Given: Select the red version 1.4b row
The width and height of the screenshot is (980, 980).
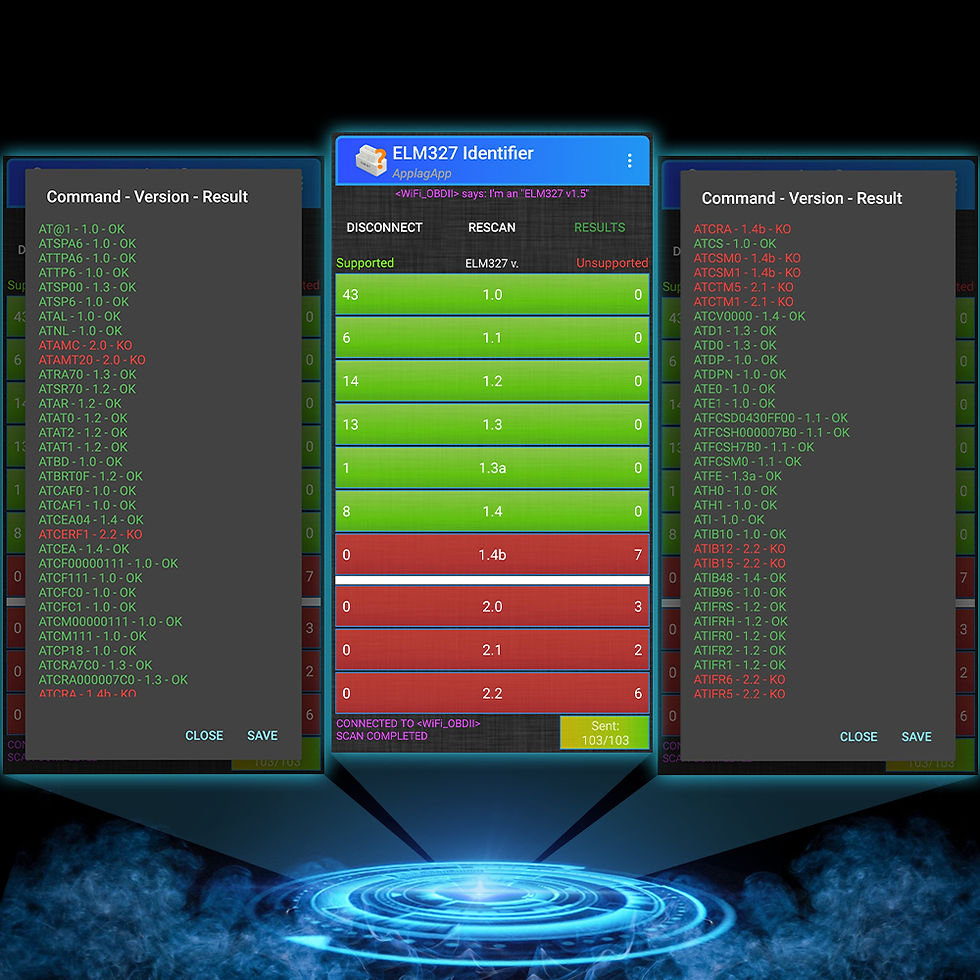Looking at the screenshot, I should tap(492, 554).
